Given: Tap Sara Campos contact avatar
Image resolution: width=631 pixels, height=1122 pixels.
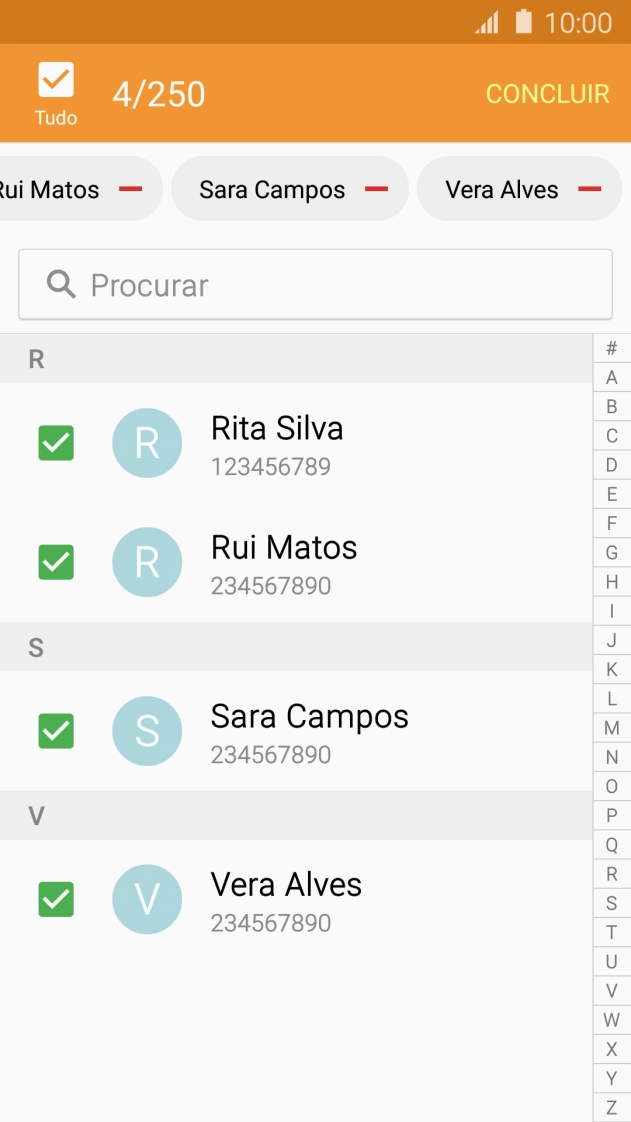Looking at the screenshot, I should [147, 731].
